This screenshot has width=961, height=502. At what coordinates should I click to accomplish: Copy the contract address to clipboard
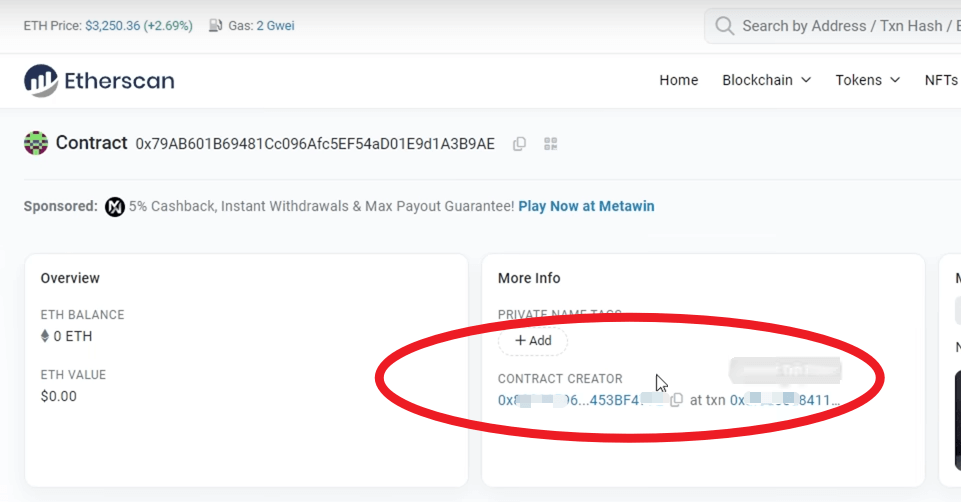point(519,144)
